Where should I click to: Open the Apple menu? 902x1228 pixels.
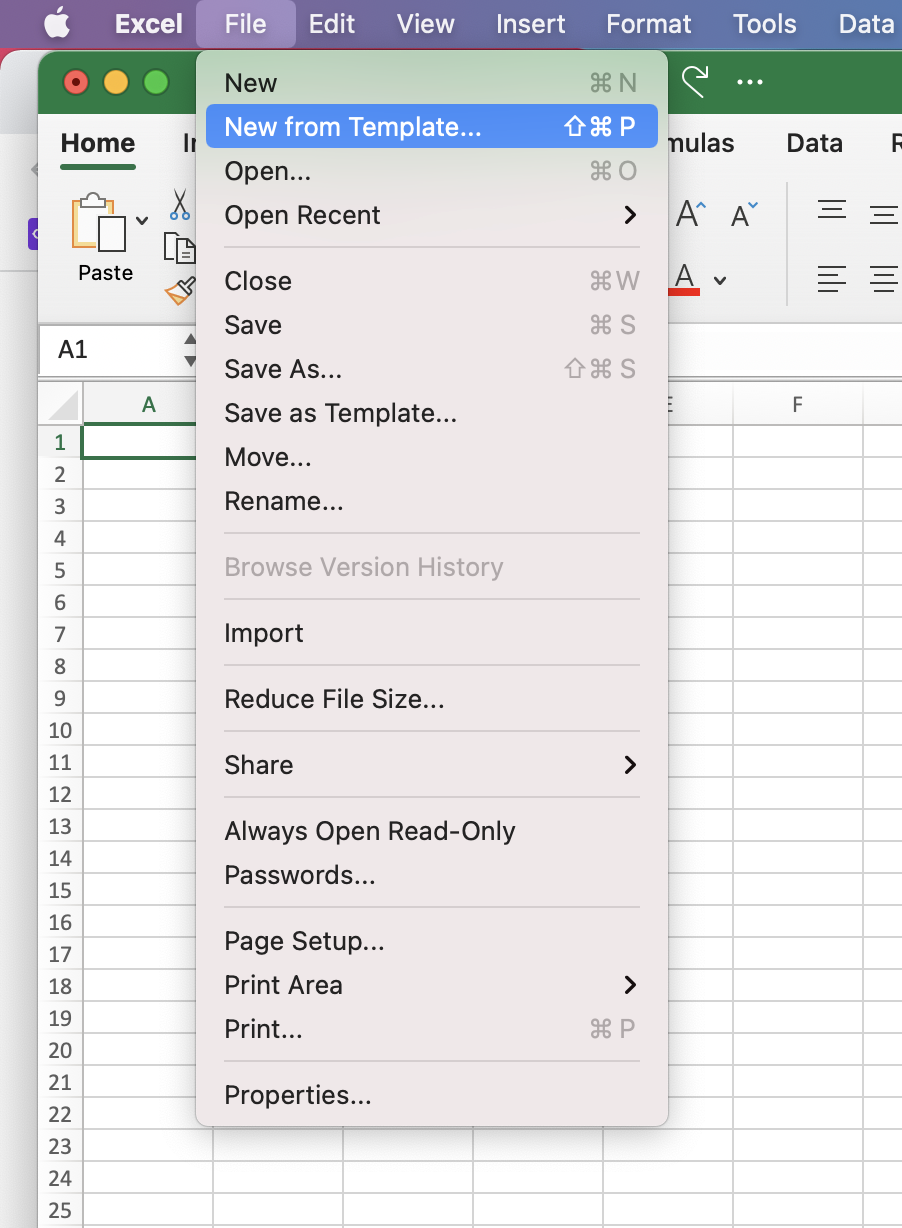coord(58,22)
